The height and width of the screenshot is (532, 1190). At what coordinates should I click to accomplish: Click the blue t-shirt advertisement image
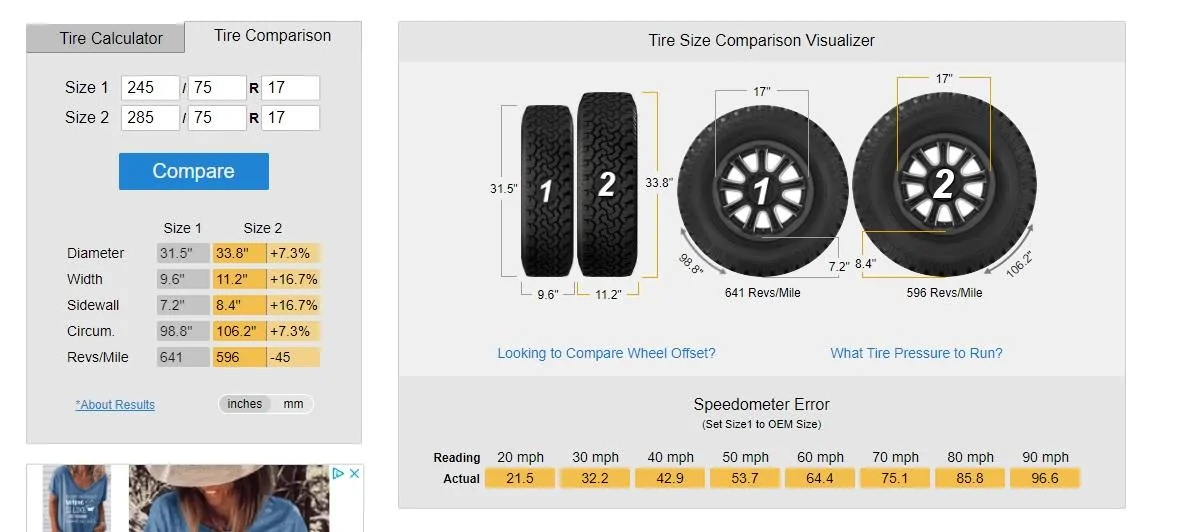[x=77, y=498]
